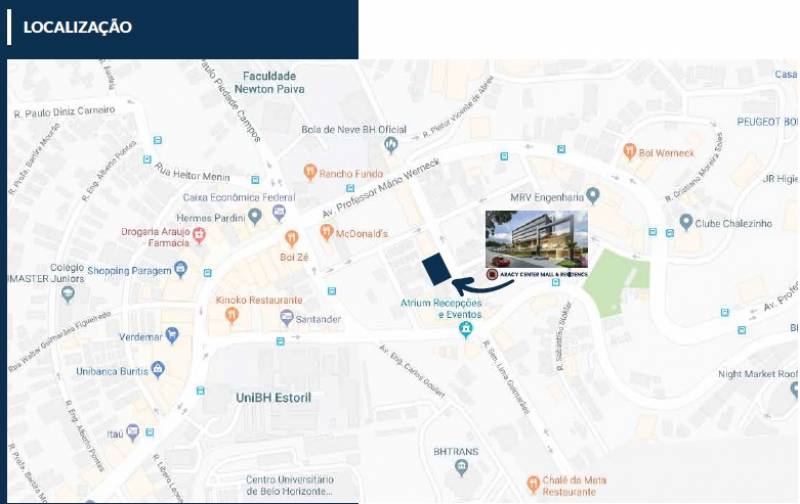
Task: Open the Atrium Recepções e Eventos pin
Action: pyautogui.click(x=465, y=330)
